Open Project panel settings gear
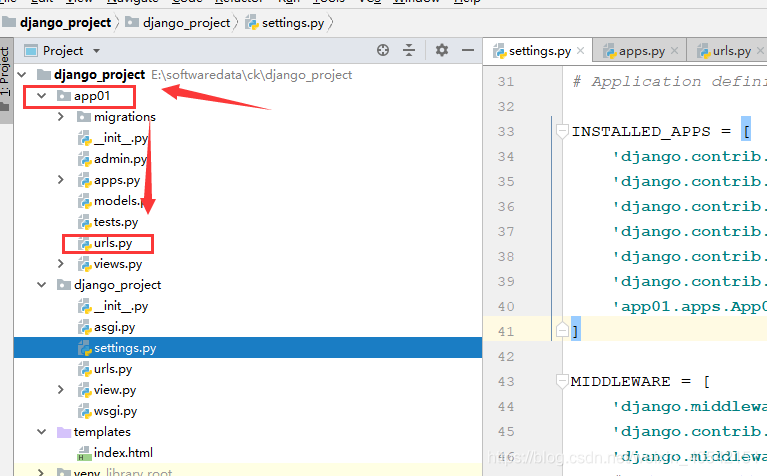This screenshot has width=767, height=476. [x=442, y=50]
